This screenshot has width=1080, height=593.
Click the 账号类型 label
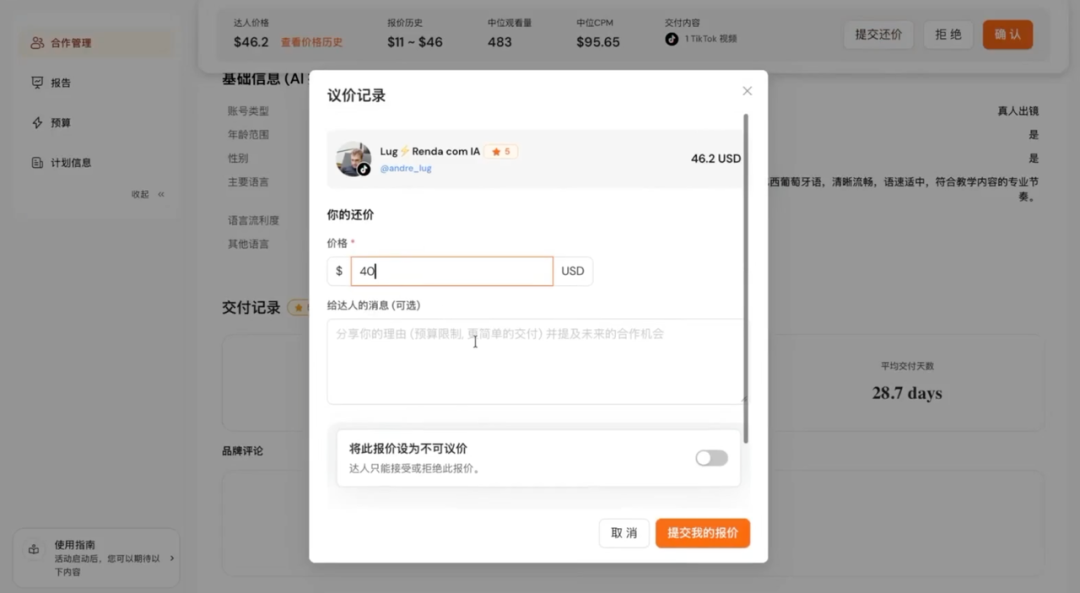(x=248, y=111)
